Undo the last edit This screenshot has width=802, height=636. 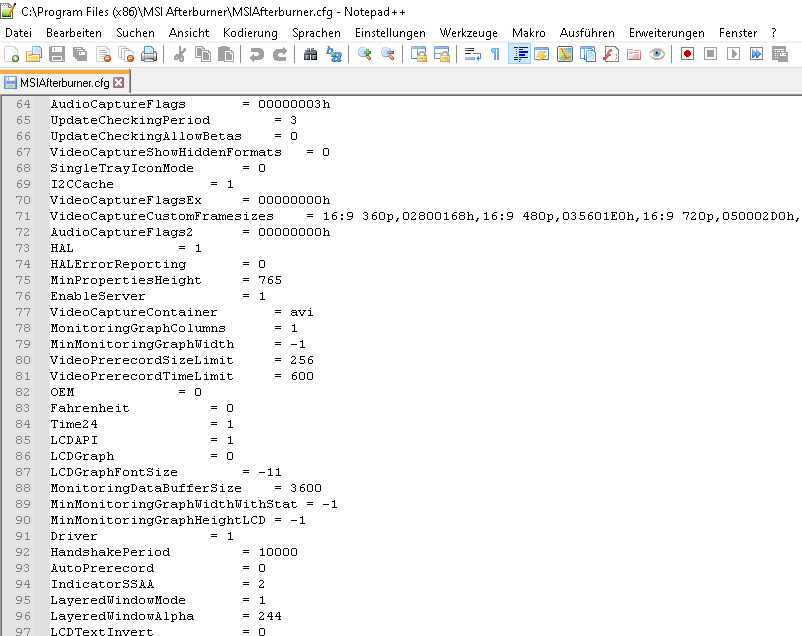pos(256,54)
